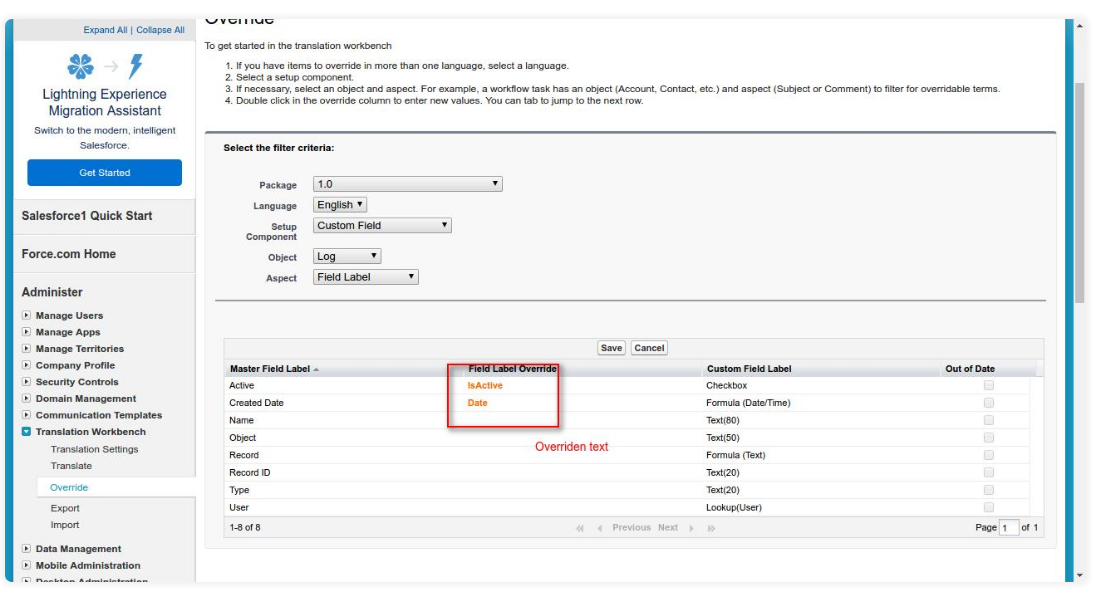Expand Manage Apps tree node
The image size is (1117, 609).
(x=26, y=332)
